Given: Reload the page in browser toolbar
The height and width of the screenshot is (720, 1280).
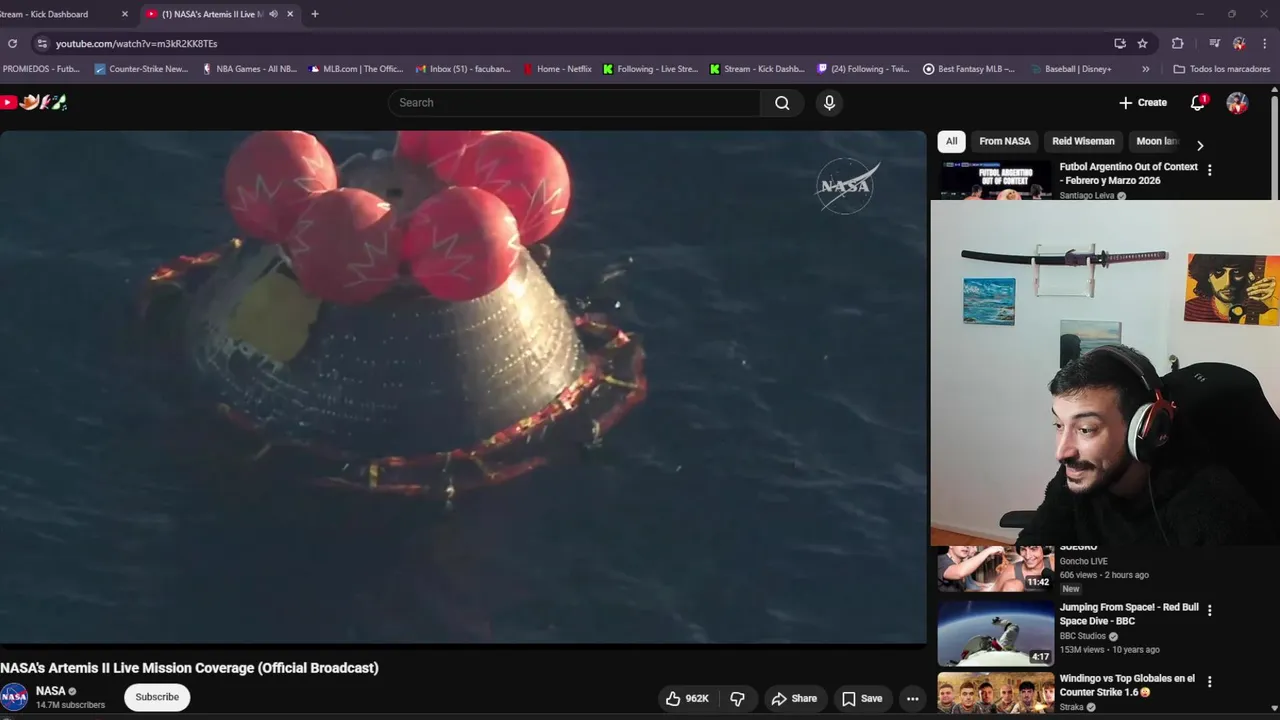Looking at the screenshot, I should [12, 44].
